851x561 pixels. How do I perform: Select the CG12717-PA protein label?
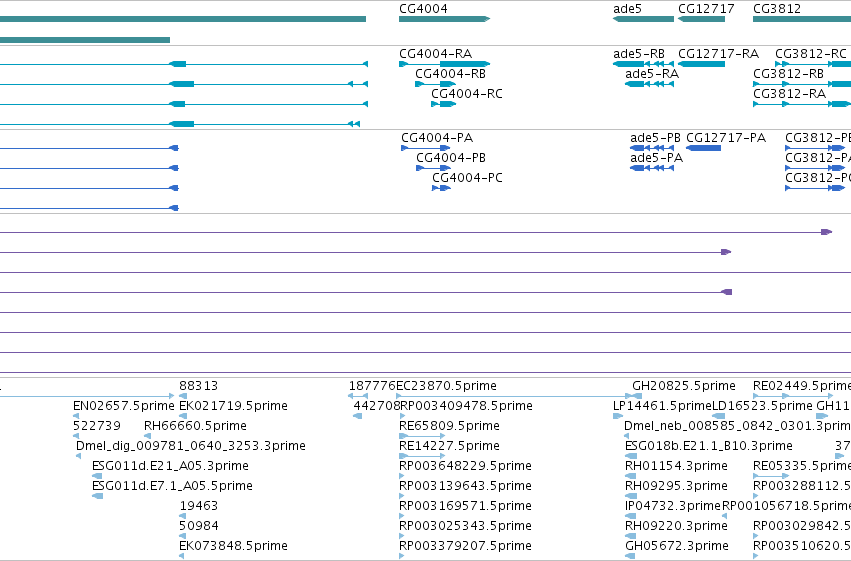(x=726, y=138)
